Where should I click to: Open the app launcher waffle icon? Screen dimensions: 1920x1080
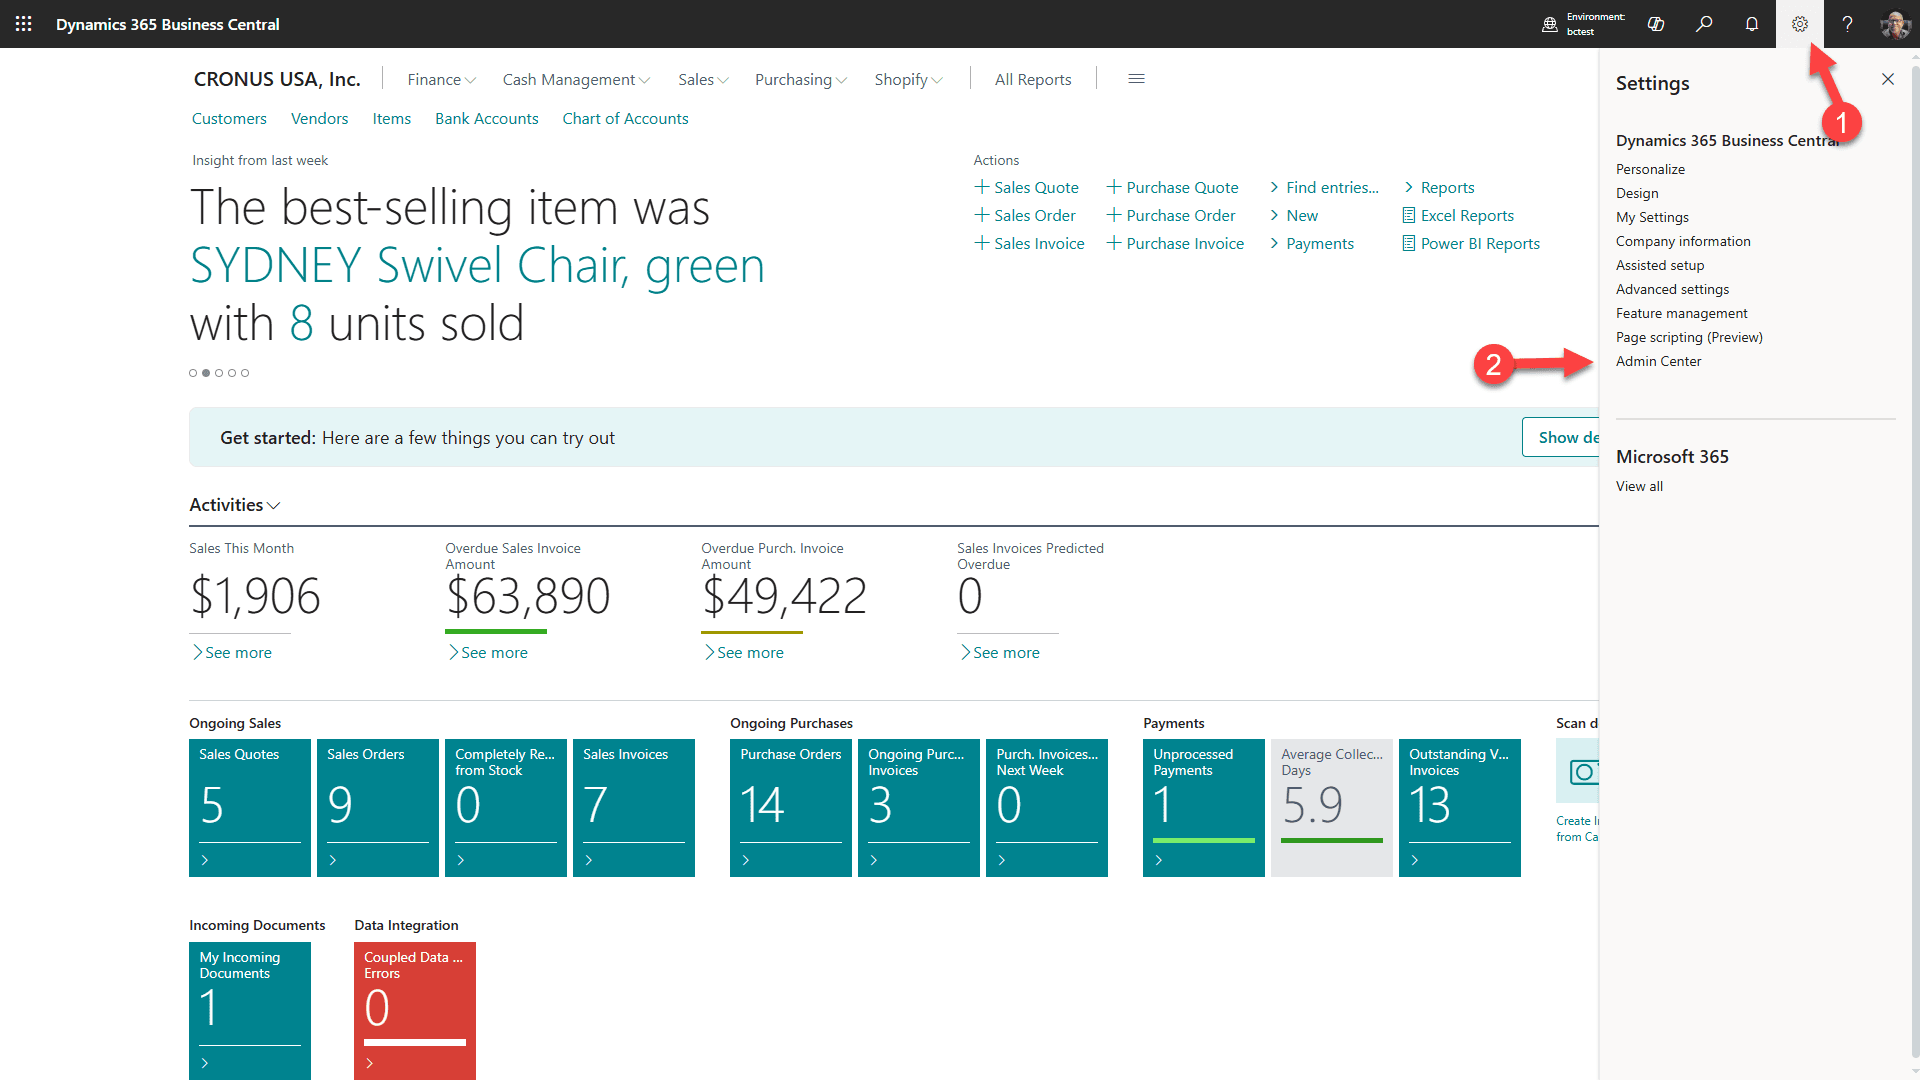[x=23, y=24]
